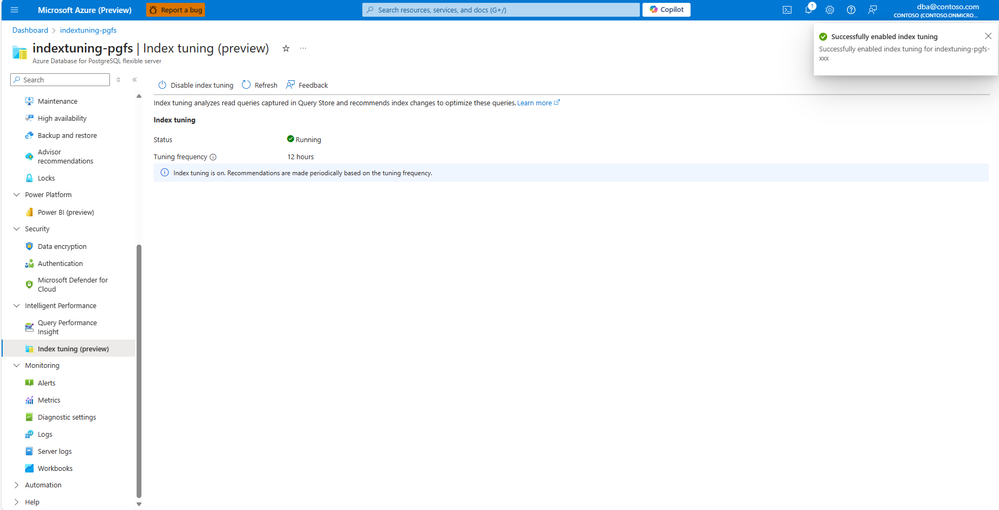Click the Metrics chart icon
The image size is (999, 510).
29,400
